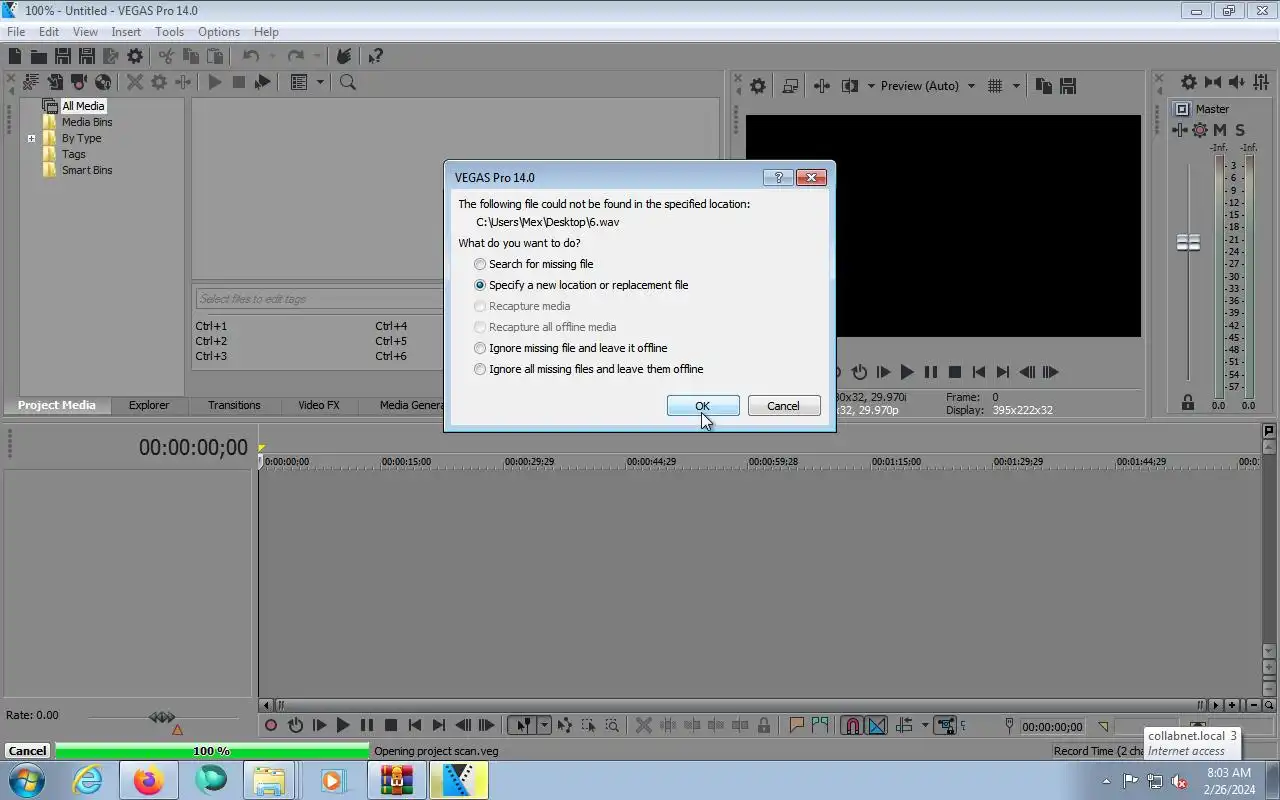Click 'Select files to edit tags' field

pyautogui.click(x=318, y=299)
